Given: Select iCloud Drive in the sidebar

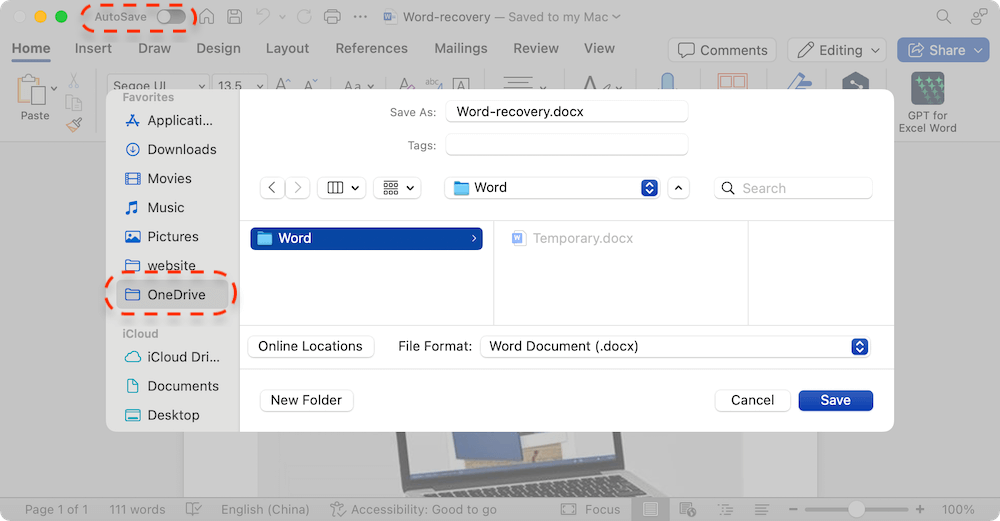Looking at the screenshot, I should (x=172, y=357).
